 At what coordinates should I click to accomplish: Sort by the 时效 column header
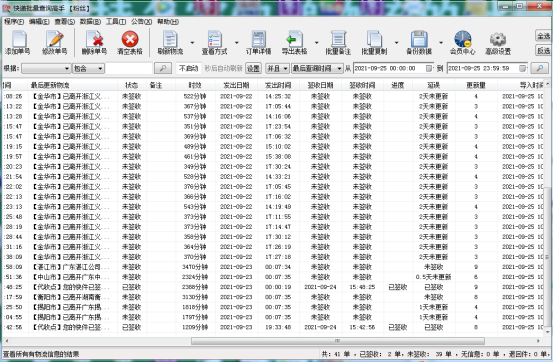click(195, 85)
